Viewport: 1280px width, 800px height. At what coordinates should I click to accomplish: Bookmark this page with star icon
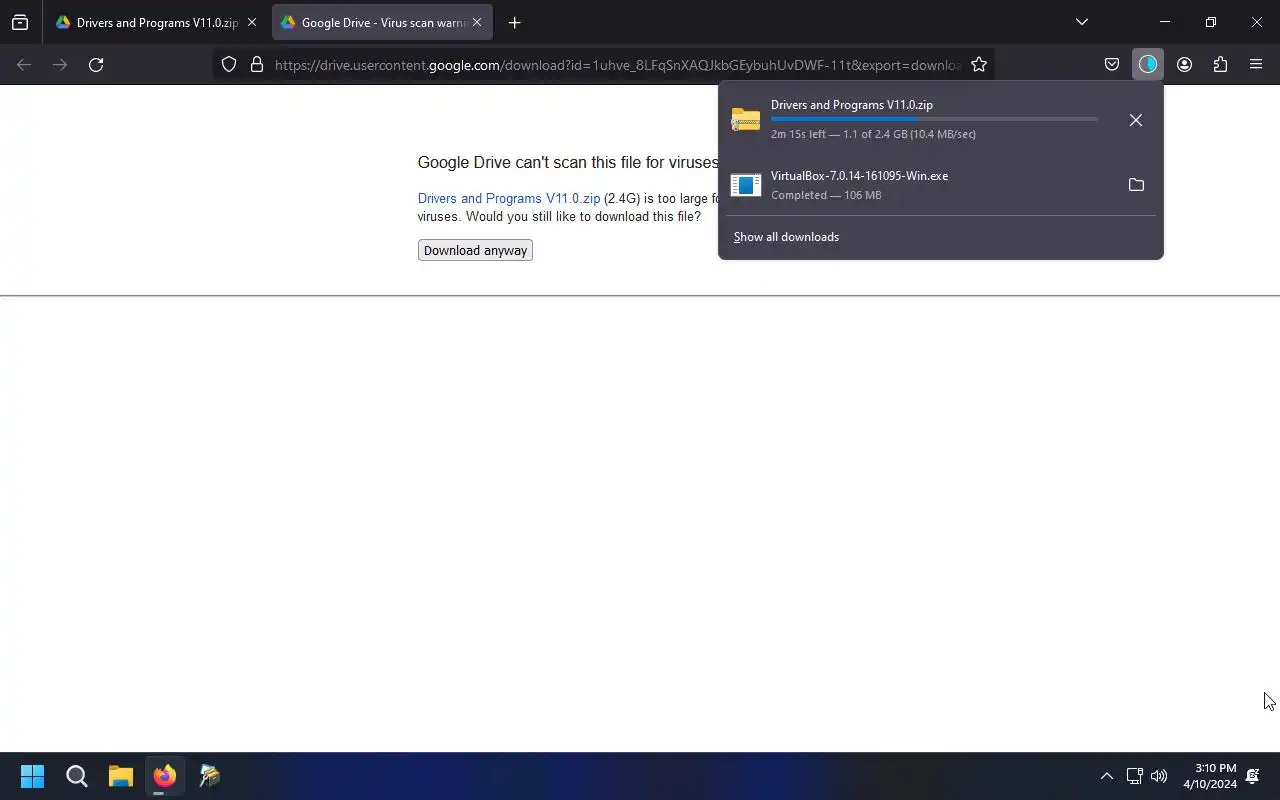979,64
